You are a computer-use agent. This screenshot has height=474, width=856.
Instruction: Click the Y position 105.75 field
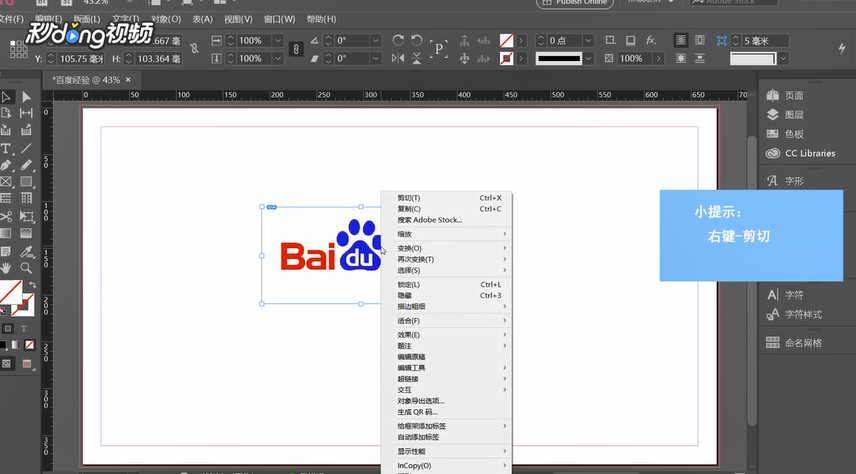81,58
